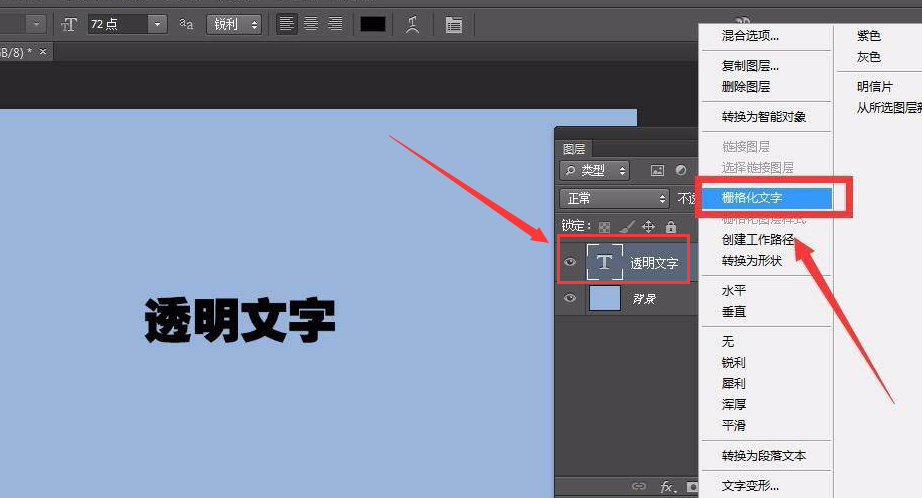922x498 pixels.
Task: Select 转换为智能对象 menu entry
Action: (763, 117)
